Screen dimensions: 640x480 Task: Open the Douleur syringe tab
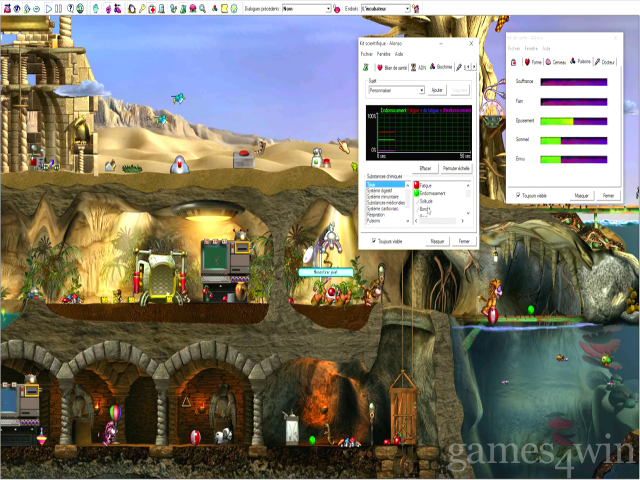click(x=604, y=61)
